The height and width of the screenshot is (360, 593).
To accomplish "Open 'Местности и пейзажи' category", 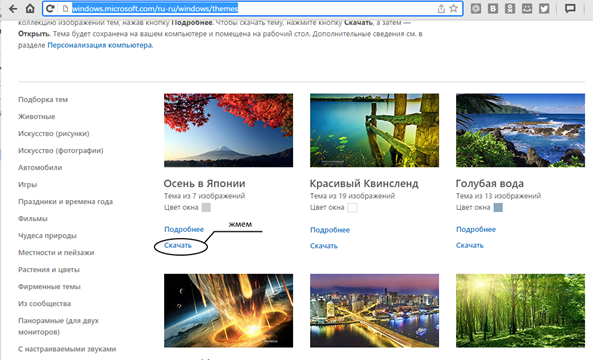I will 56,253.
